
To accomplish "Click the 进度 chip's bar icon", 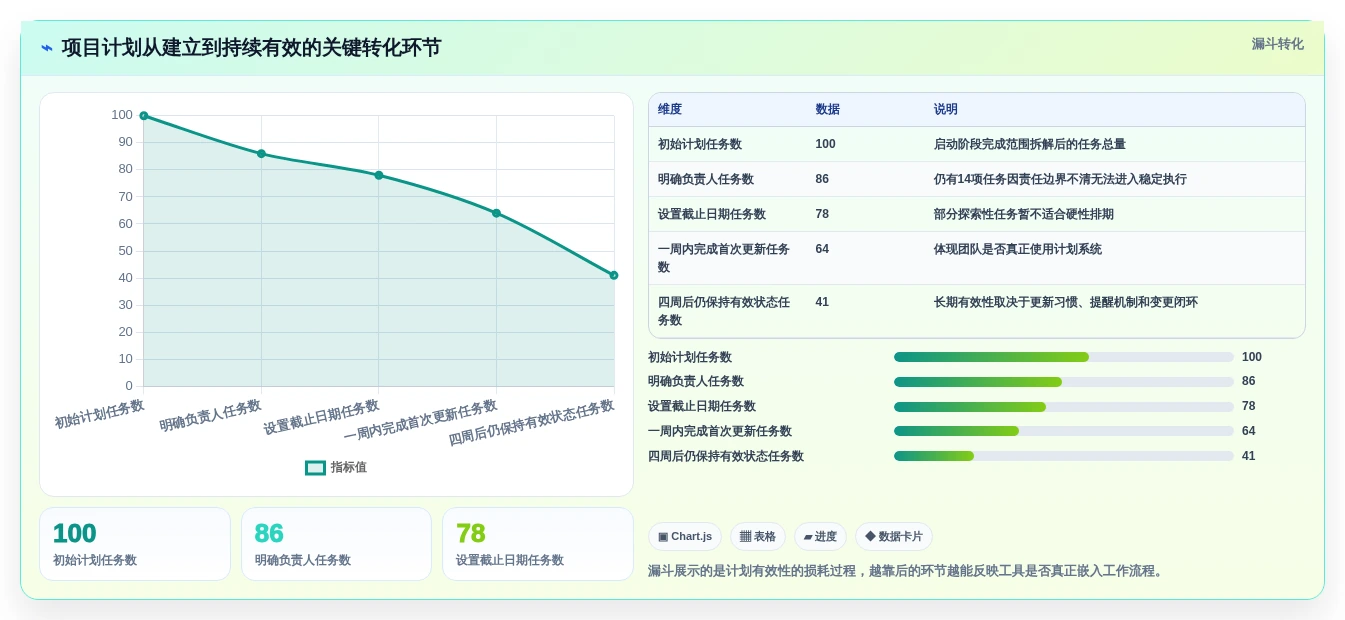I will (808, 537).
